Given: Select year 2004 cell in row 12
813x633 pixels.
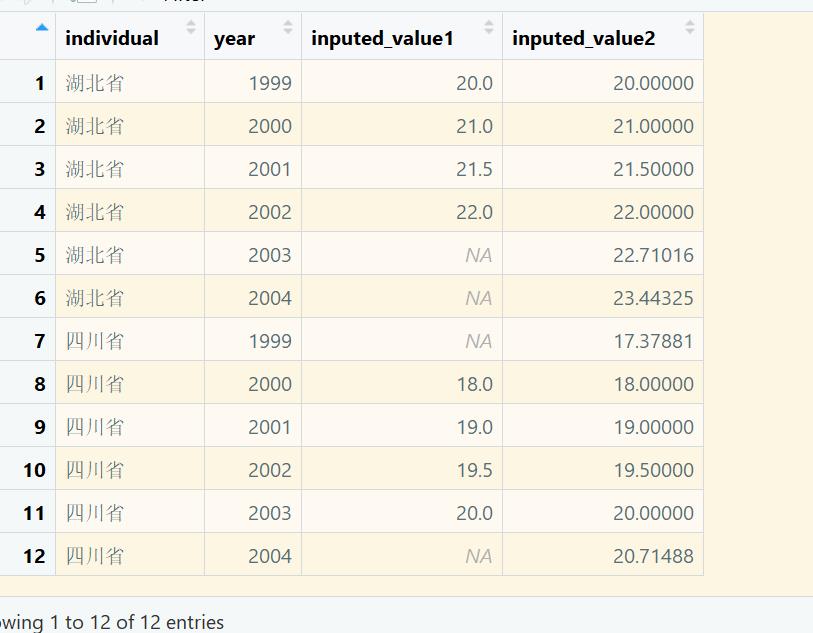Looking at the screenshot, I should click(x=270, y=556).
